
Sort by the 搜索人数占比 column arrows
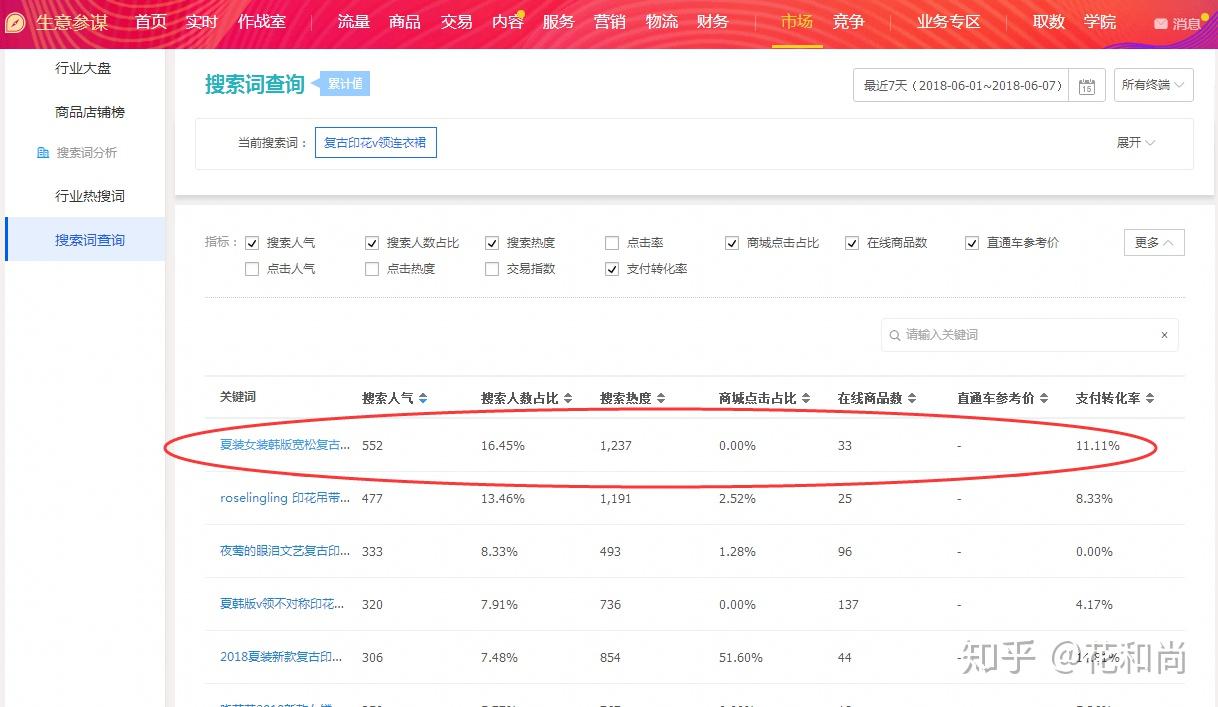(567, 398)
